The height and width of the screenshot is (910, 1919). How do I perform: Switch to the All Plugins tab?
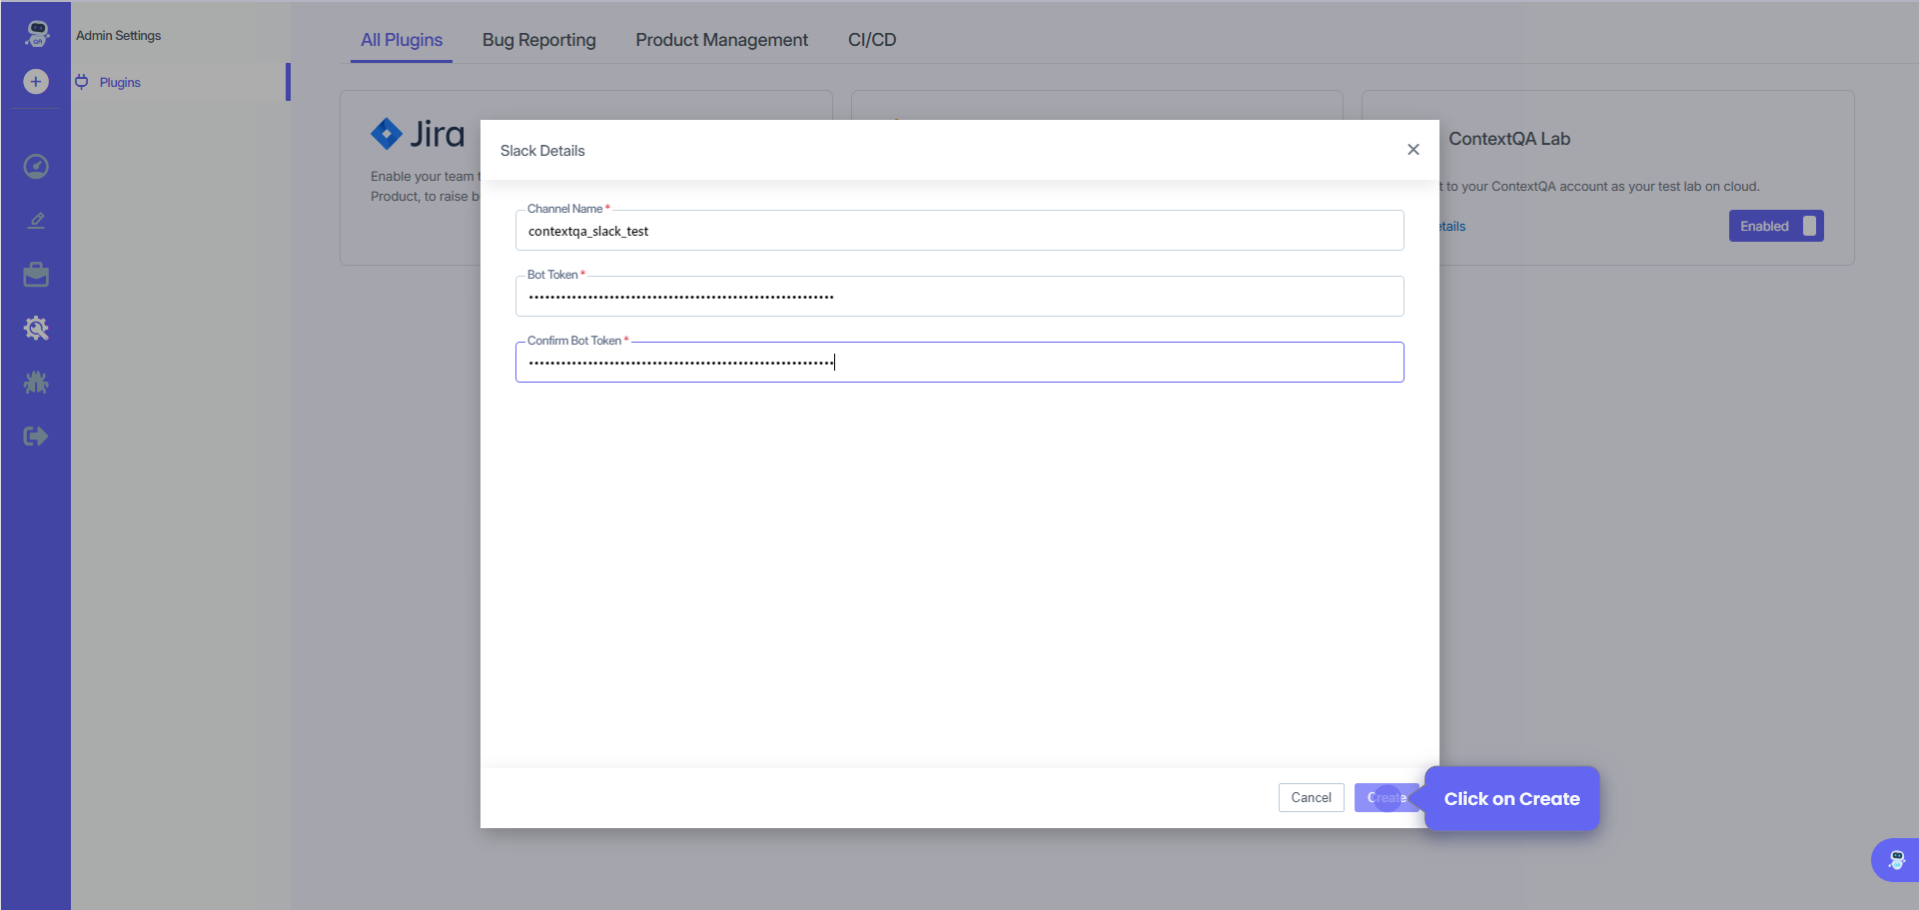[401, 40]
